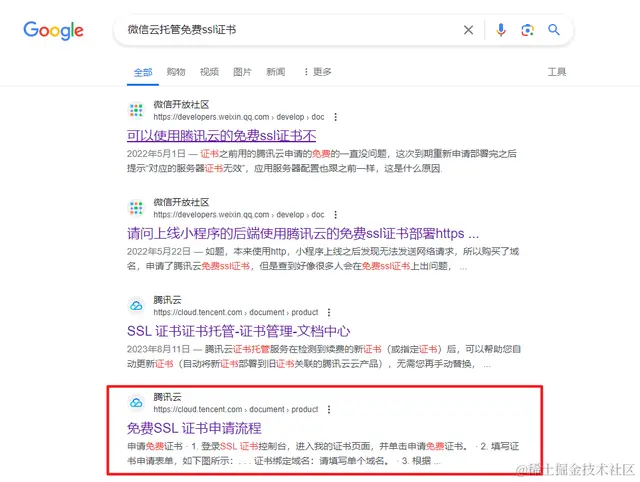Open options menu for 请问上线小程序的后端 result
This screenshot has width=640, height=482.
[336, 215]
